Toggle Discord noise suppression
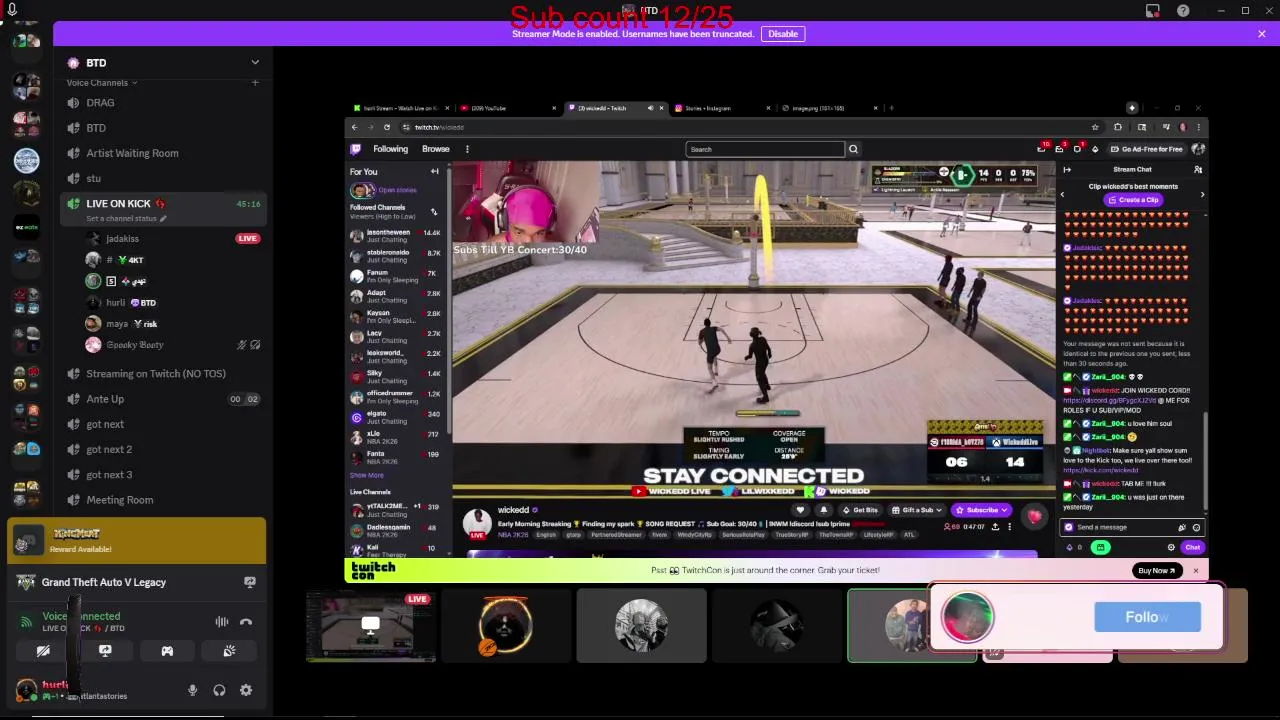 click(x=222, y=622)
